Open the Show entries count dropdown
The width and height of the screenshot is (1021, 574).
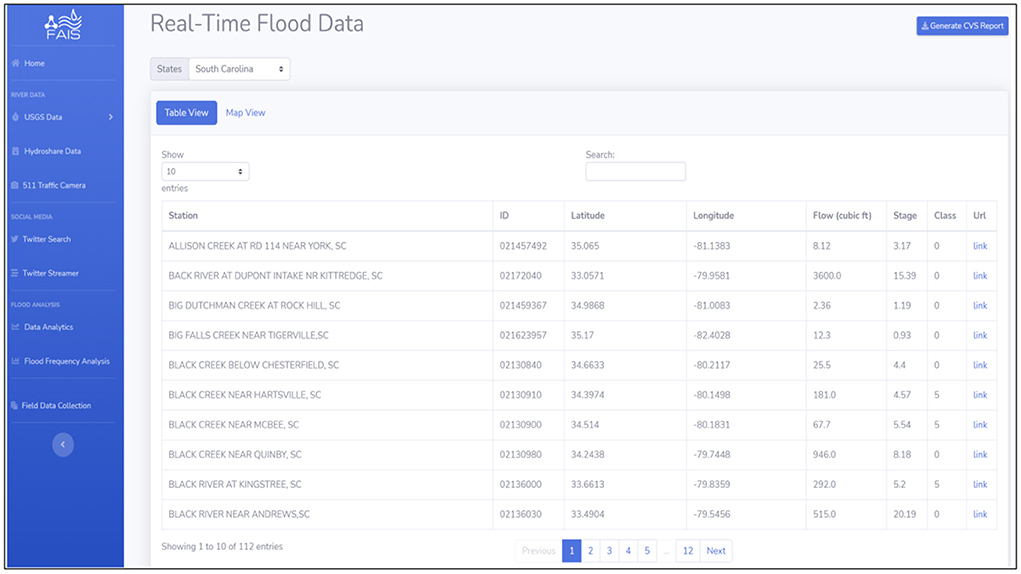pos(205,172)
